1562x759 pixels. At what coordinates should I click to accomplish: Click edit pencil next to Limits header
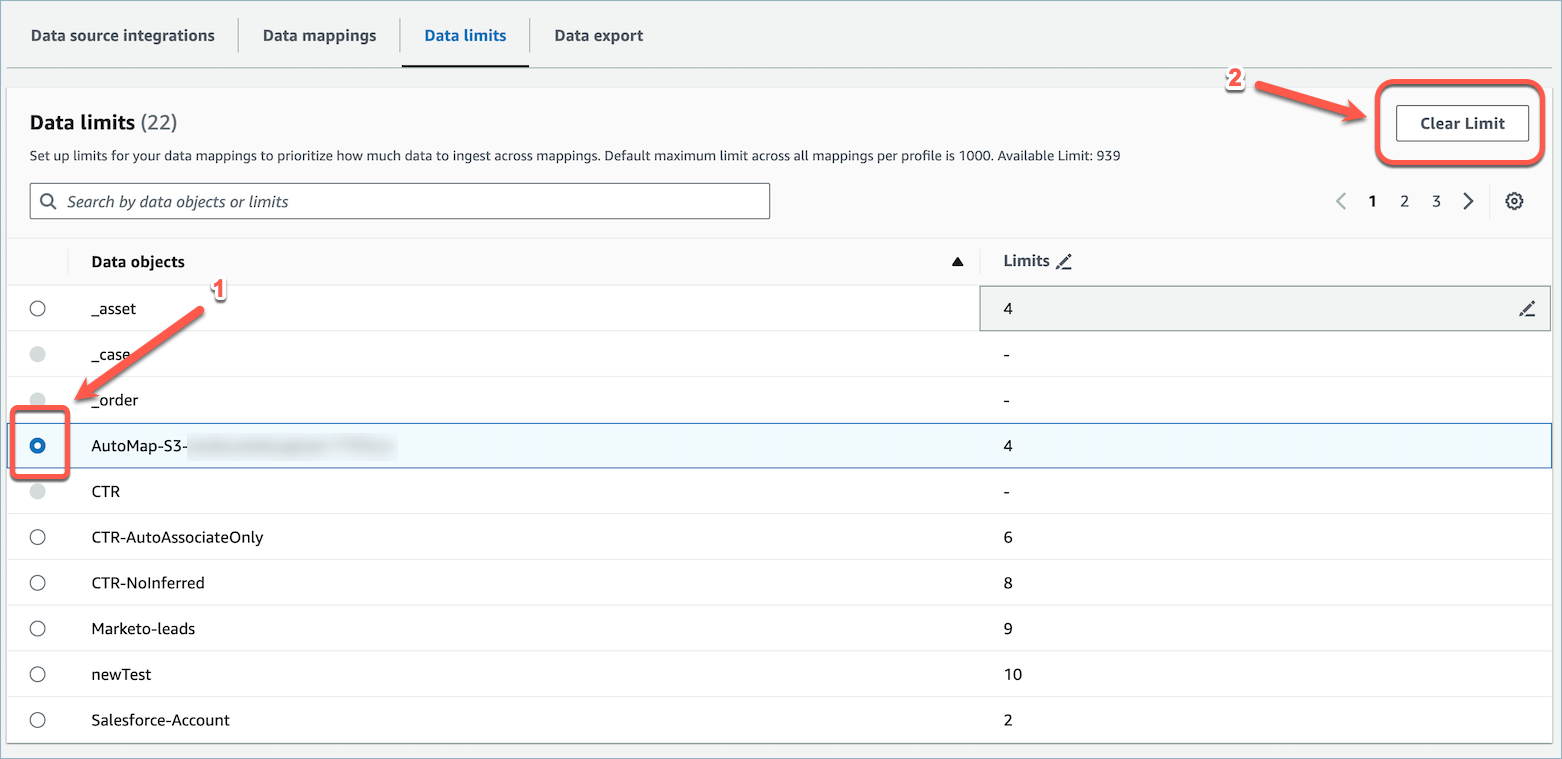pos(1064,262)
